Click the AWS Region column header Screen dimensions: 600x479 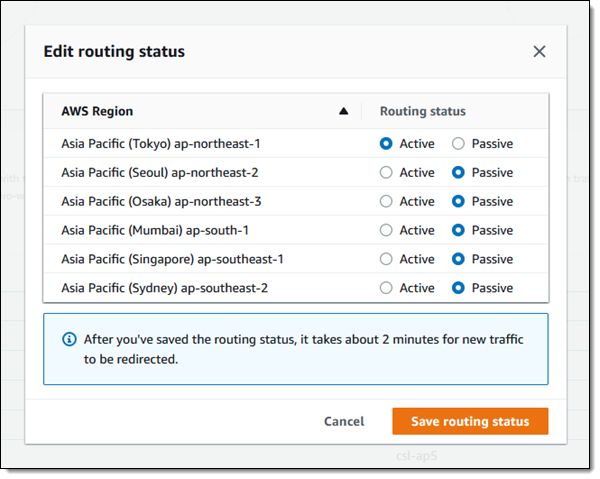pos(97,112)
